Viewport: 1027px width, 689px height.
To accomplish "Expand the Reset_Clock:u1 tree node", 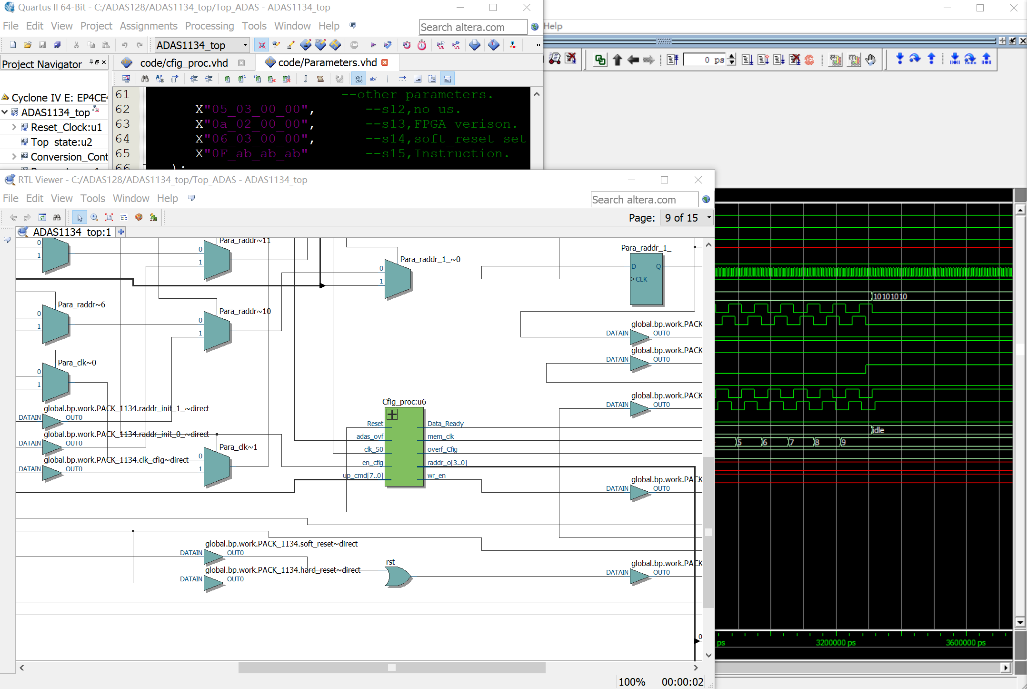I will click(x=14, y=127).
